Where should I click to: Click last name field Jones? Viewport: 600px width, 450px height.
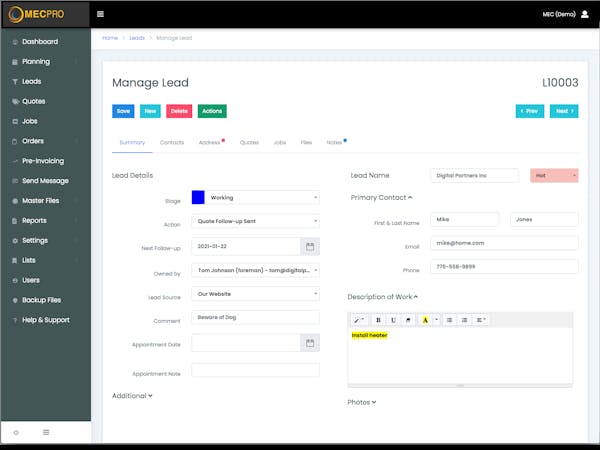coord(544,219)
